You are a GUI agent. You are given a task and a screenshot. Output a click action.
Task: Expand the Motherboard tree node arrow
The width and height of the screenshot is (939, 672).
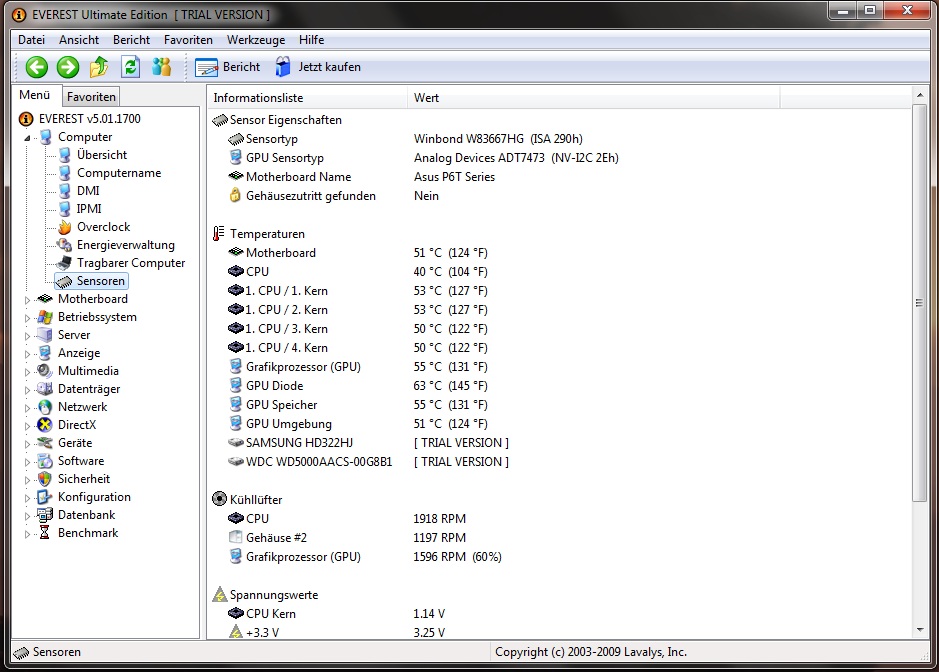pos(27,300)
